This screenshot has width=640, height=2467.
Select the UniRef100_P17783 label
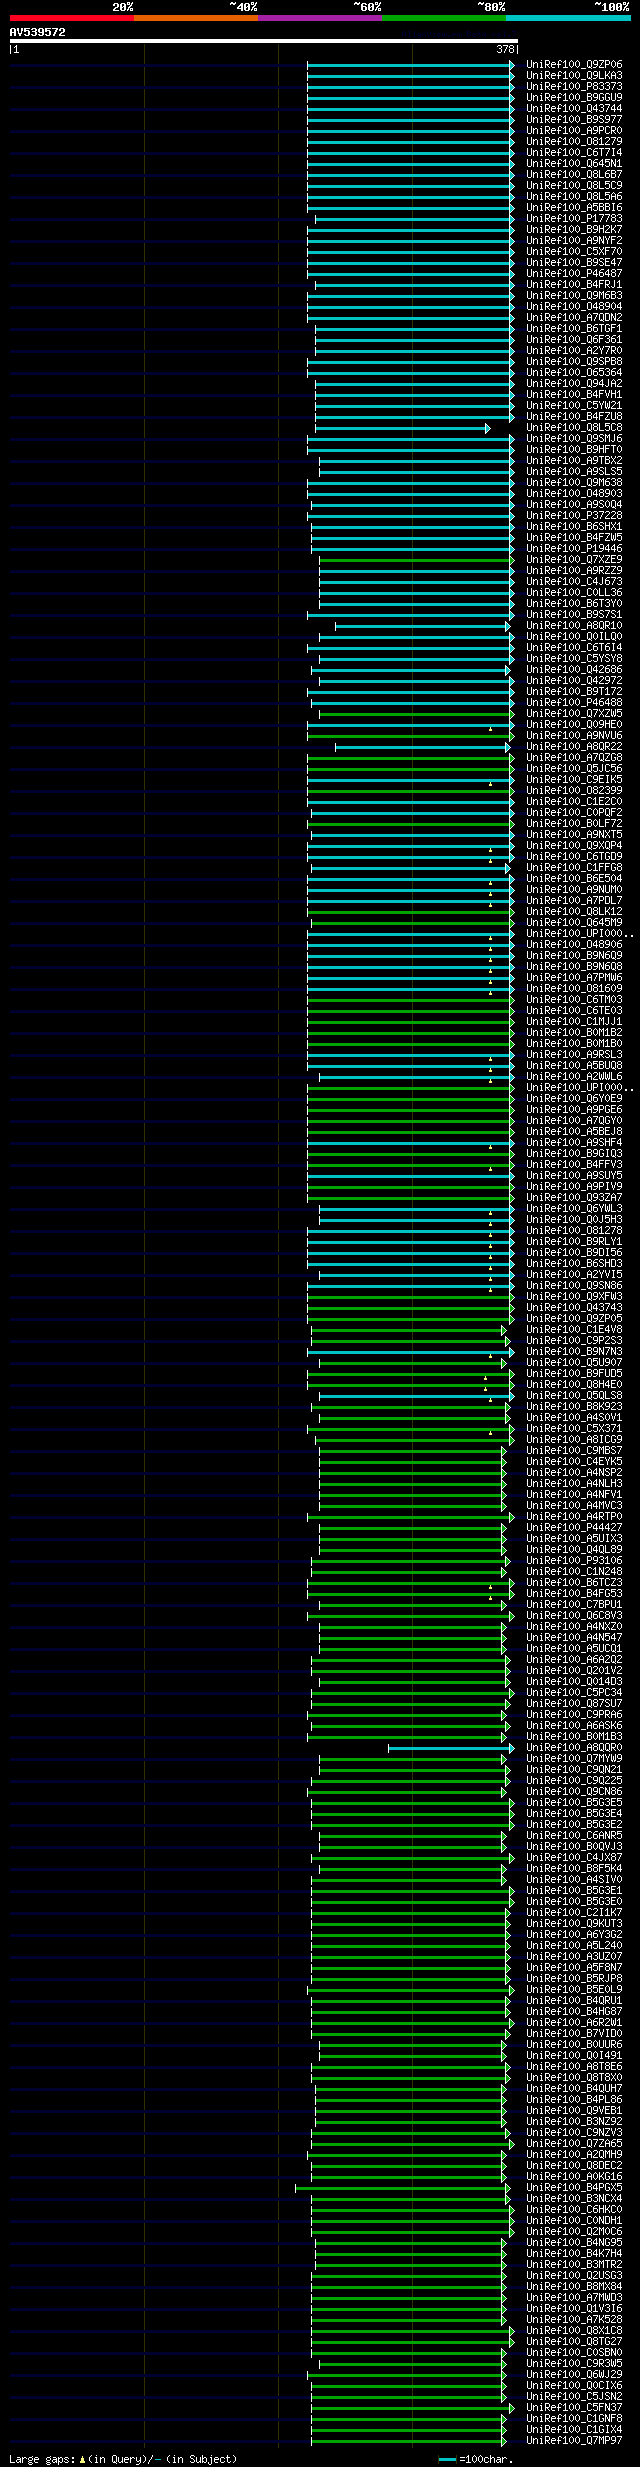574,219
